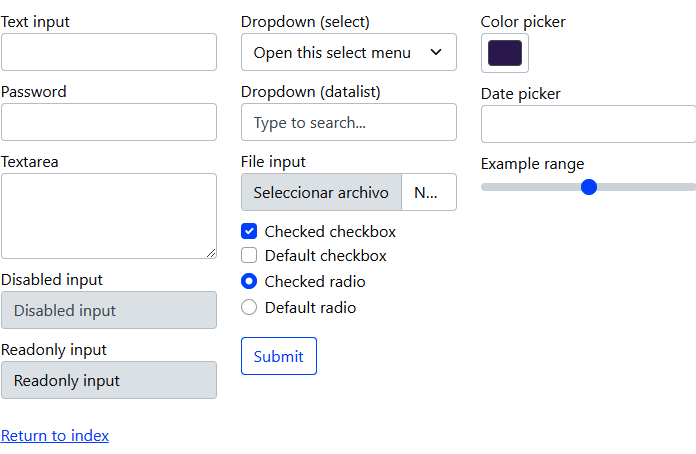This screenshot has width=696, height=454.
Task: Click the file input's truncated filename text
Action: point(427,193)
